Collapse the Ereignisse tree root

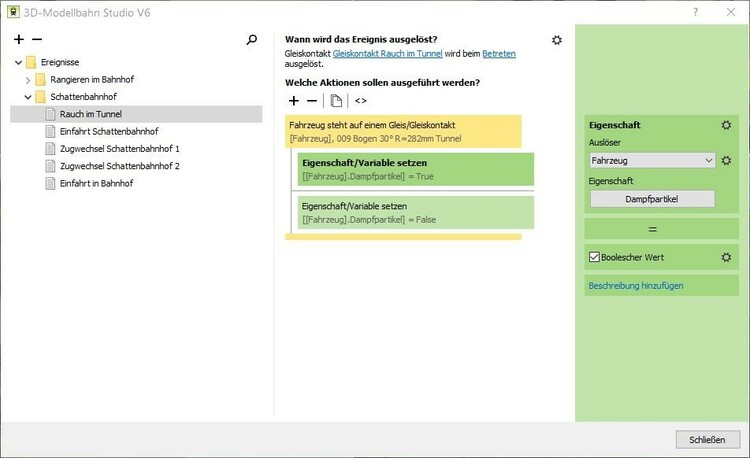[x=18, y=63]
